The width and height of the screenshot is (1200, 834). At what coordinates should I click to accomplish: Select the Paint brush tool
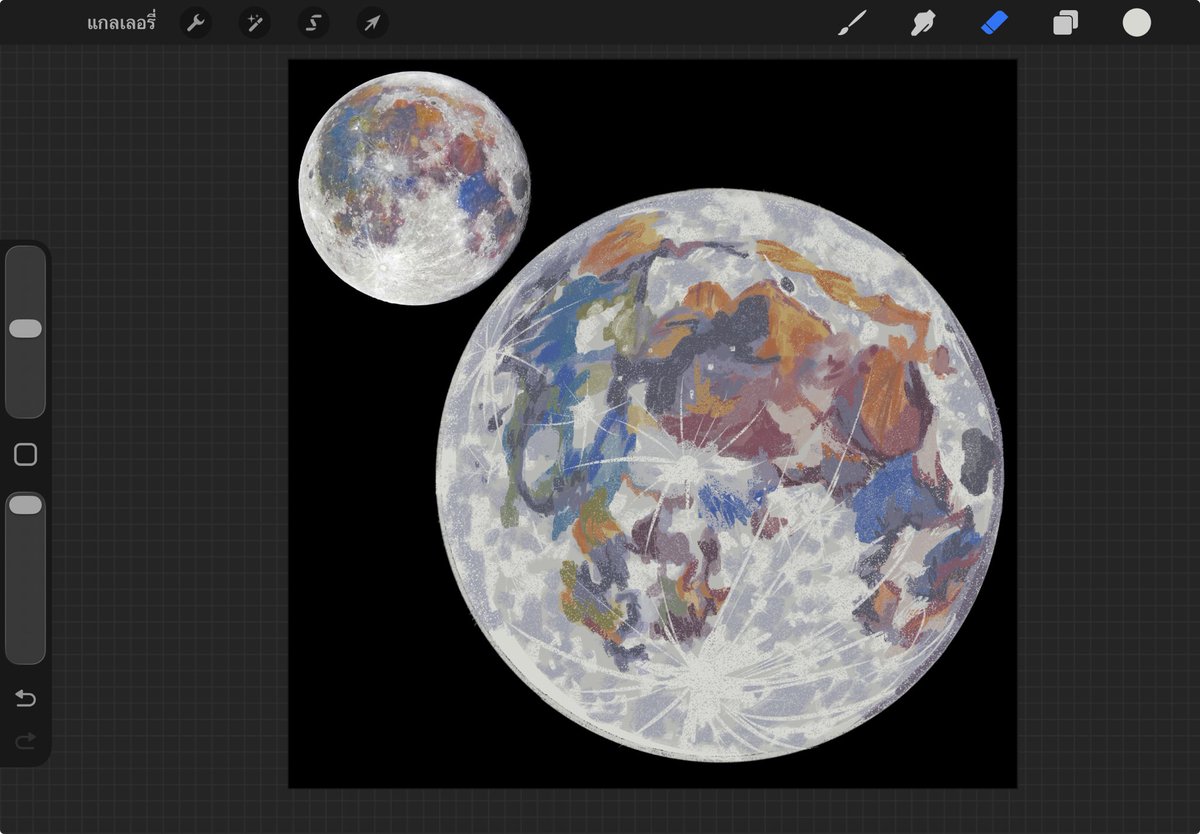(852, 23)
